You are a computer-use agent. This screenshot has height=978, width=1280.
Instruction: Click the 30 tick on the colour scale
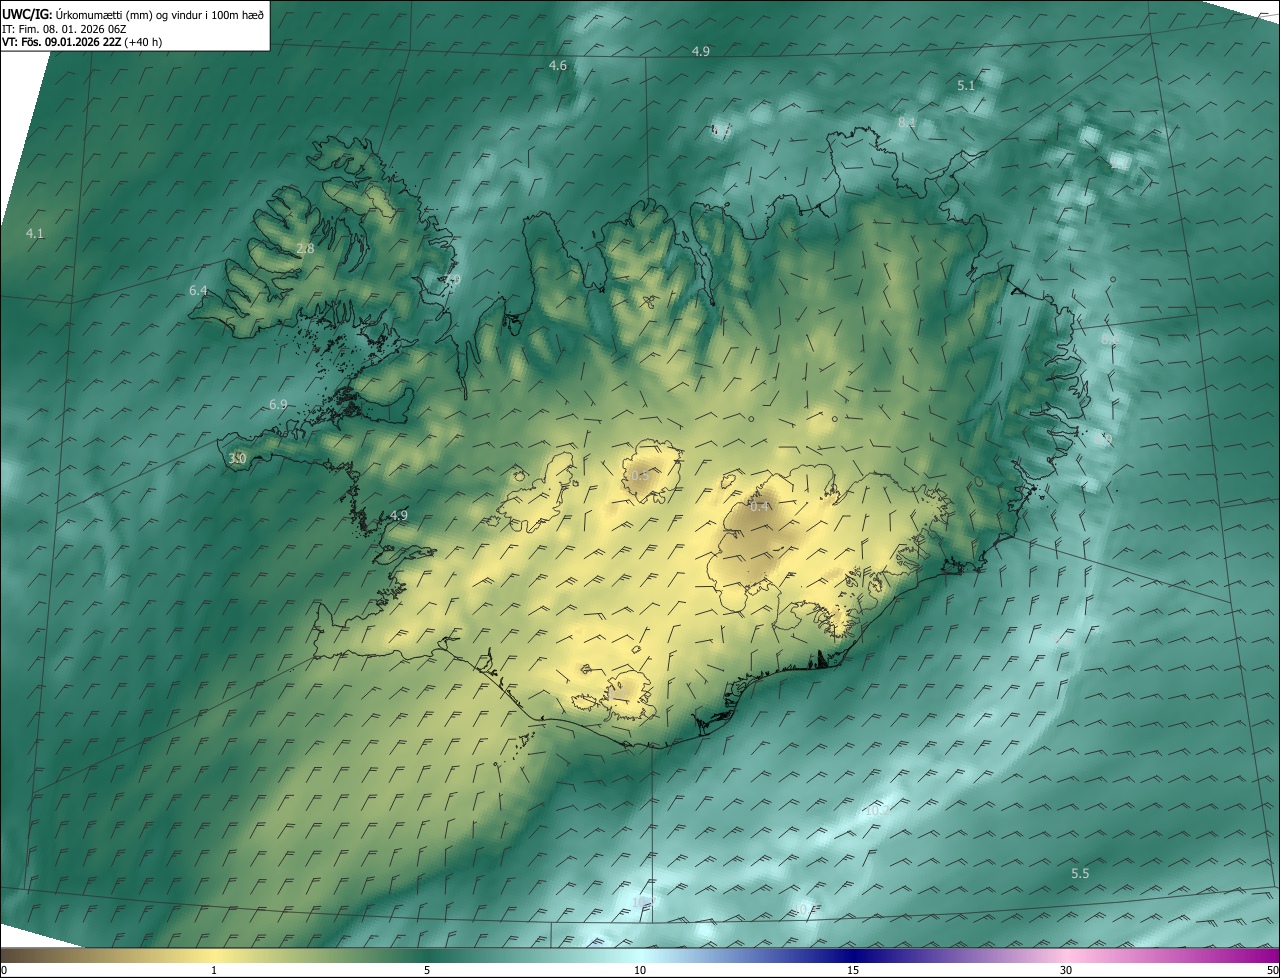coord(1066,971)
